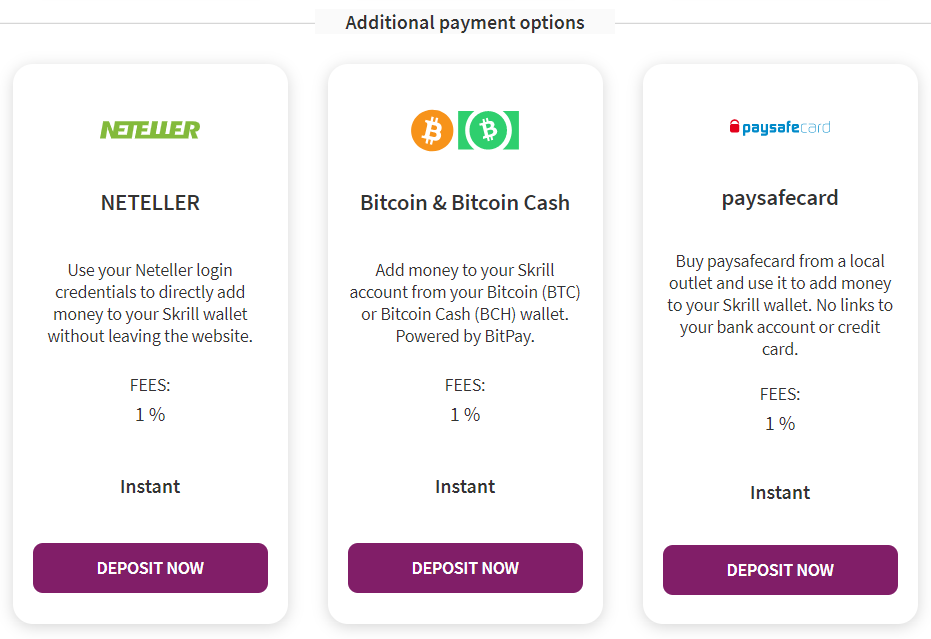Select the paysafecard heading text
The width and height of the screenshot is (931, 639).
point(780,198)
